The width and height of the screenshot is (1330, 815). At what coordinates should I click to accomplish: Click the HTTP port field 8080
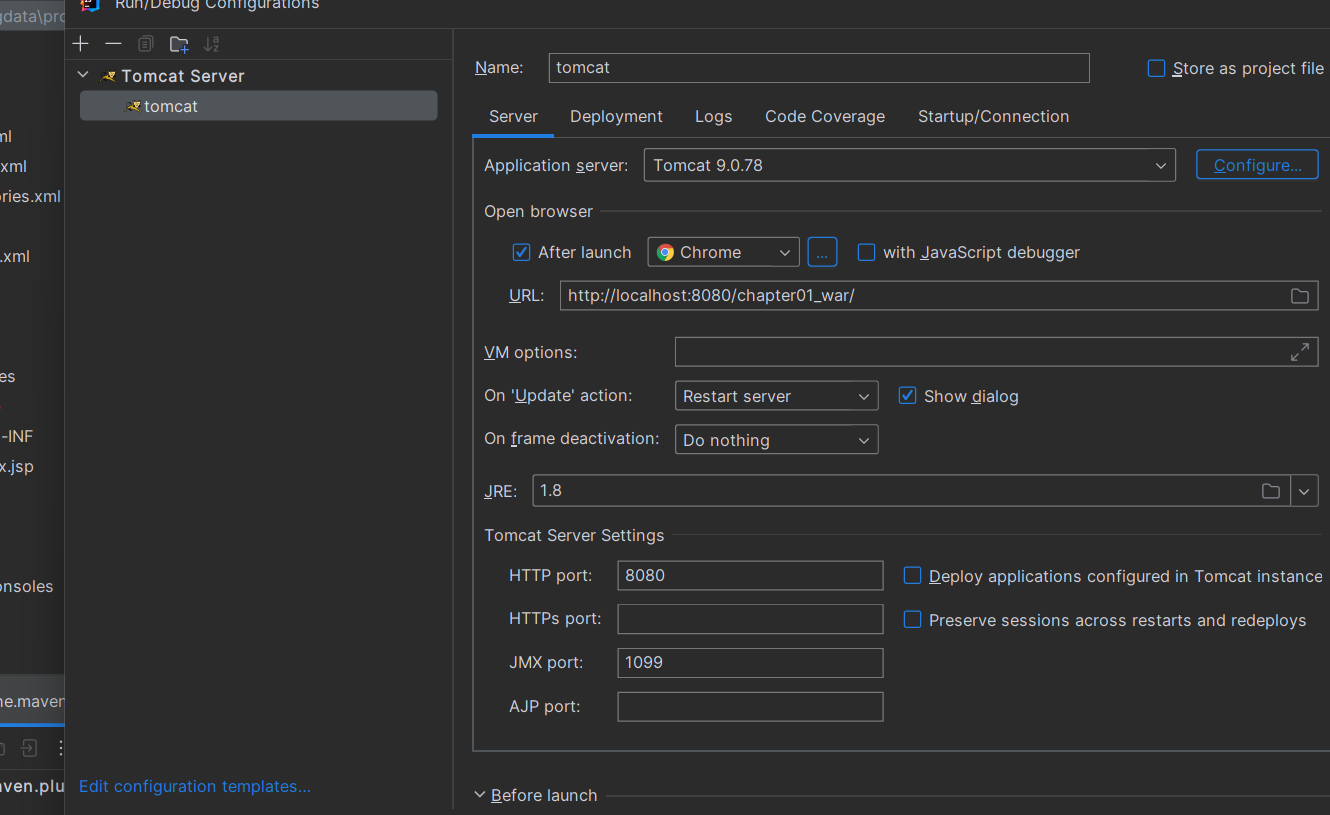click(750, 576)
